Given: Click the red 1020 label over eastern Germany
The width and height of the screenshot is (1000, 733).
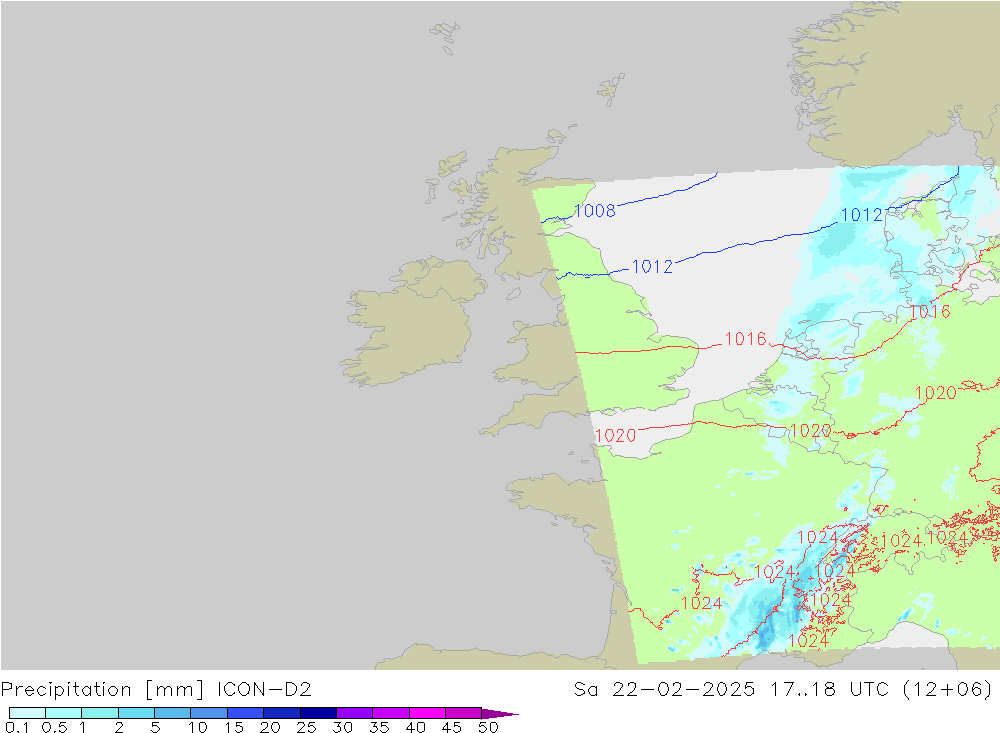Looking at the screenshot, I should tap(936, 393).
